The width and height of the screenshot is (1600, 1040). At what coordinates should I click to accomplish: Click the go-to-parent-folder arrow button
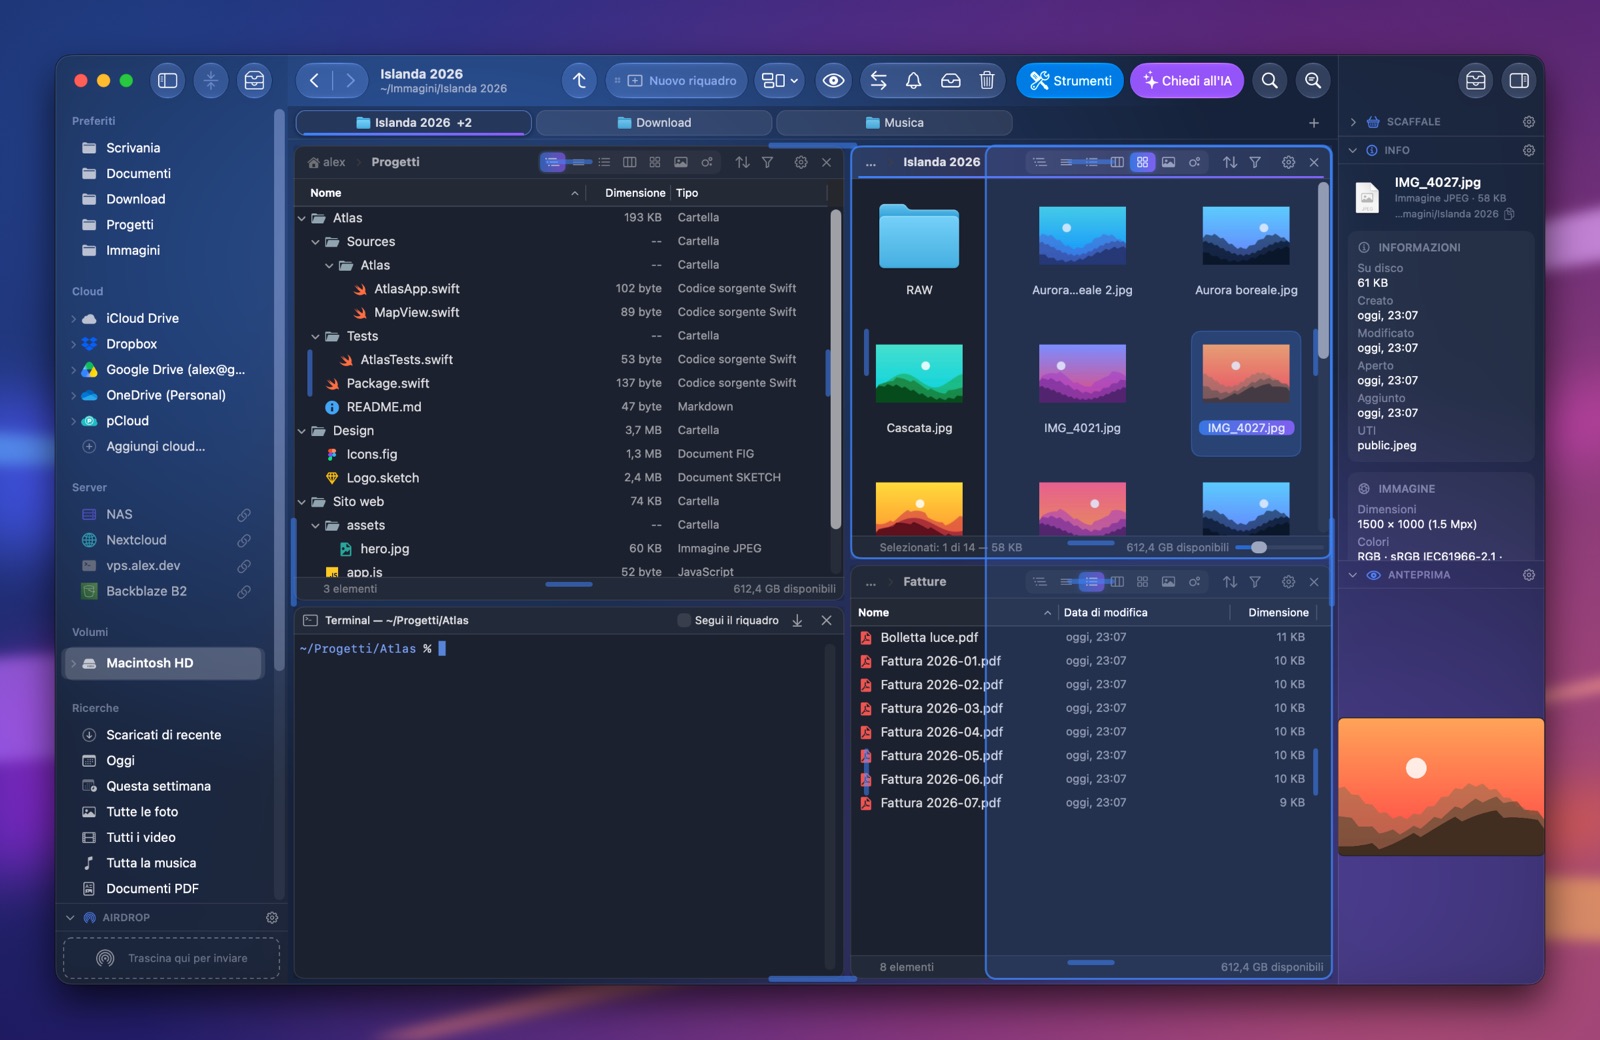579,81
